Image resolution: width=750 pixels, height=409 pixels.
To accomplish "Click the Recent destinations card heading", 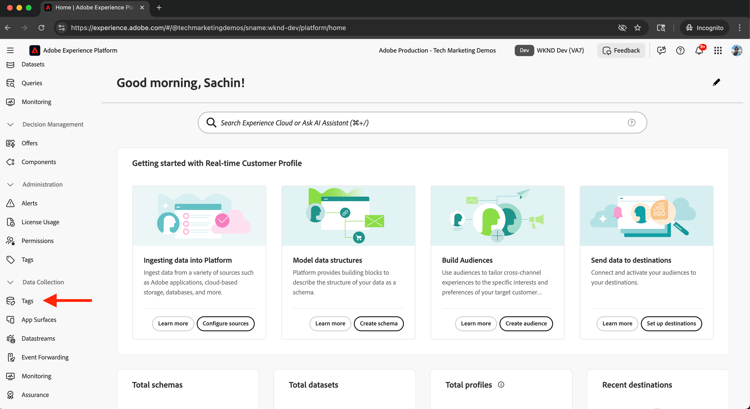I will click(x=637, y=385).
